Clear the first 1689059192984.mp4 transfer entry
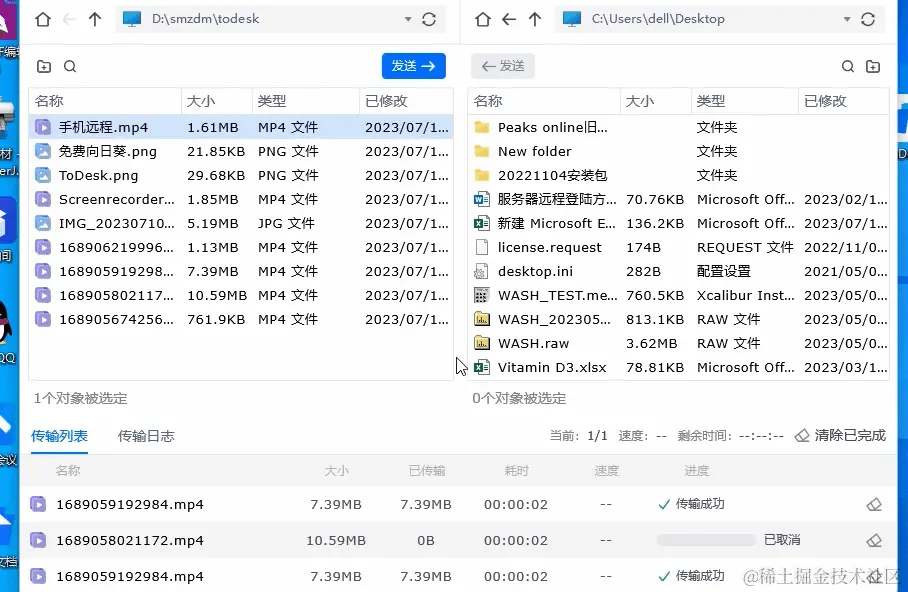The image size is (908, 592). point(874,505)
